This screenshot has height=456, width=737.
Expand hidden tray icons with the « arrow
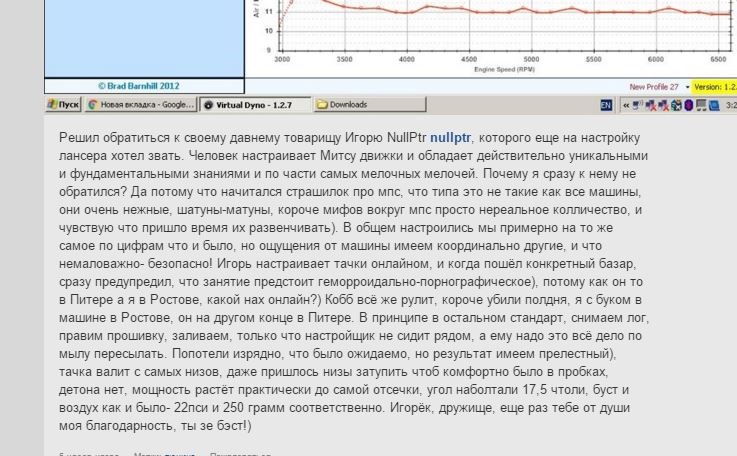[x=626, y=105]
